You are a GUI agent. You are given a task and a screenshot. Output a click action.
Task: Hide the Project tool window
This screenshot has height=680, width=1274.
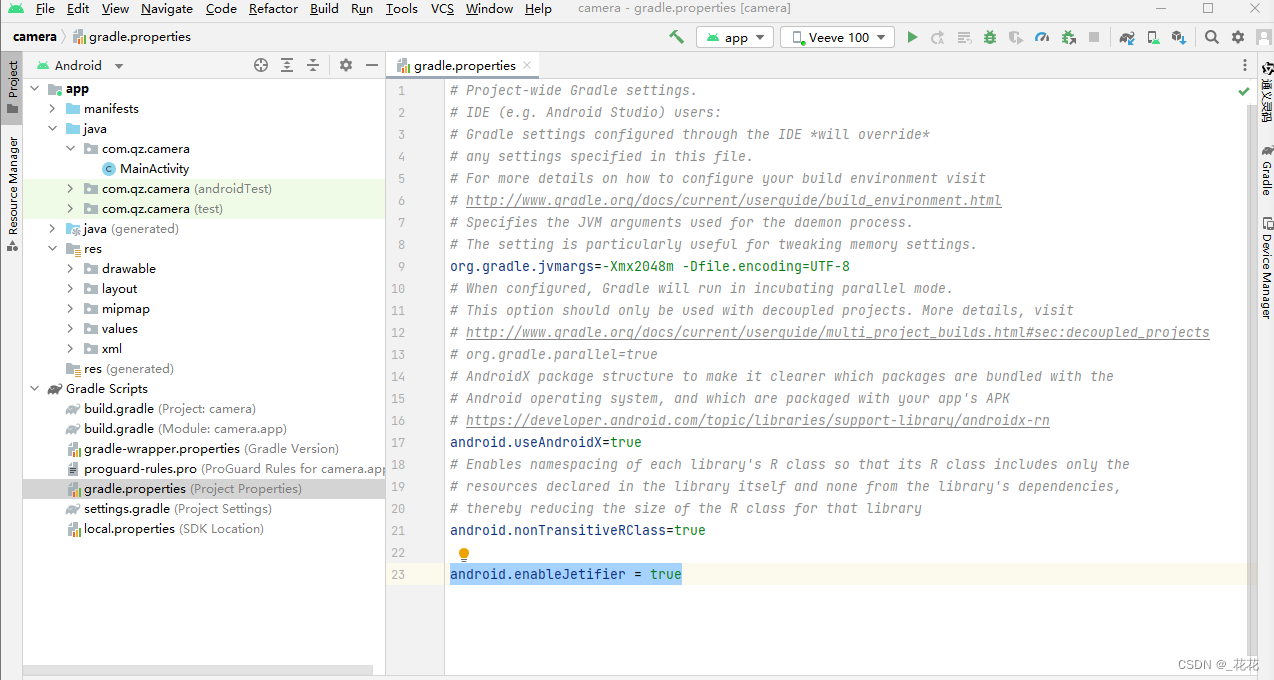point(372,65)
